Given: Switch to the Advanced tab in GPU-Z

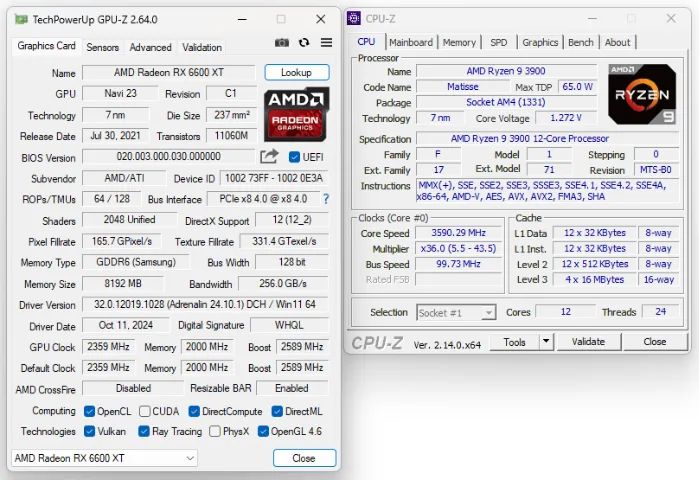Looking at the screenshot, I should tap(150, 47).
